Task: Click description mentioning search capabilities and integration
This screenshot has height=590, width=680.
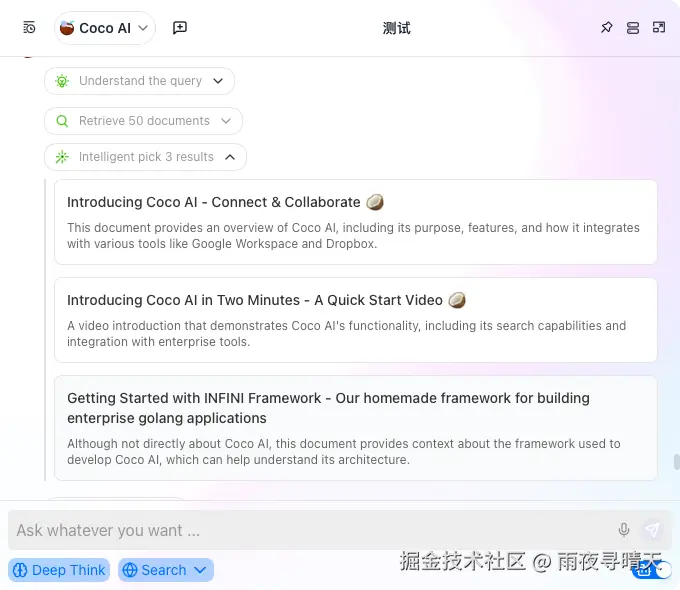Action: 347,334
